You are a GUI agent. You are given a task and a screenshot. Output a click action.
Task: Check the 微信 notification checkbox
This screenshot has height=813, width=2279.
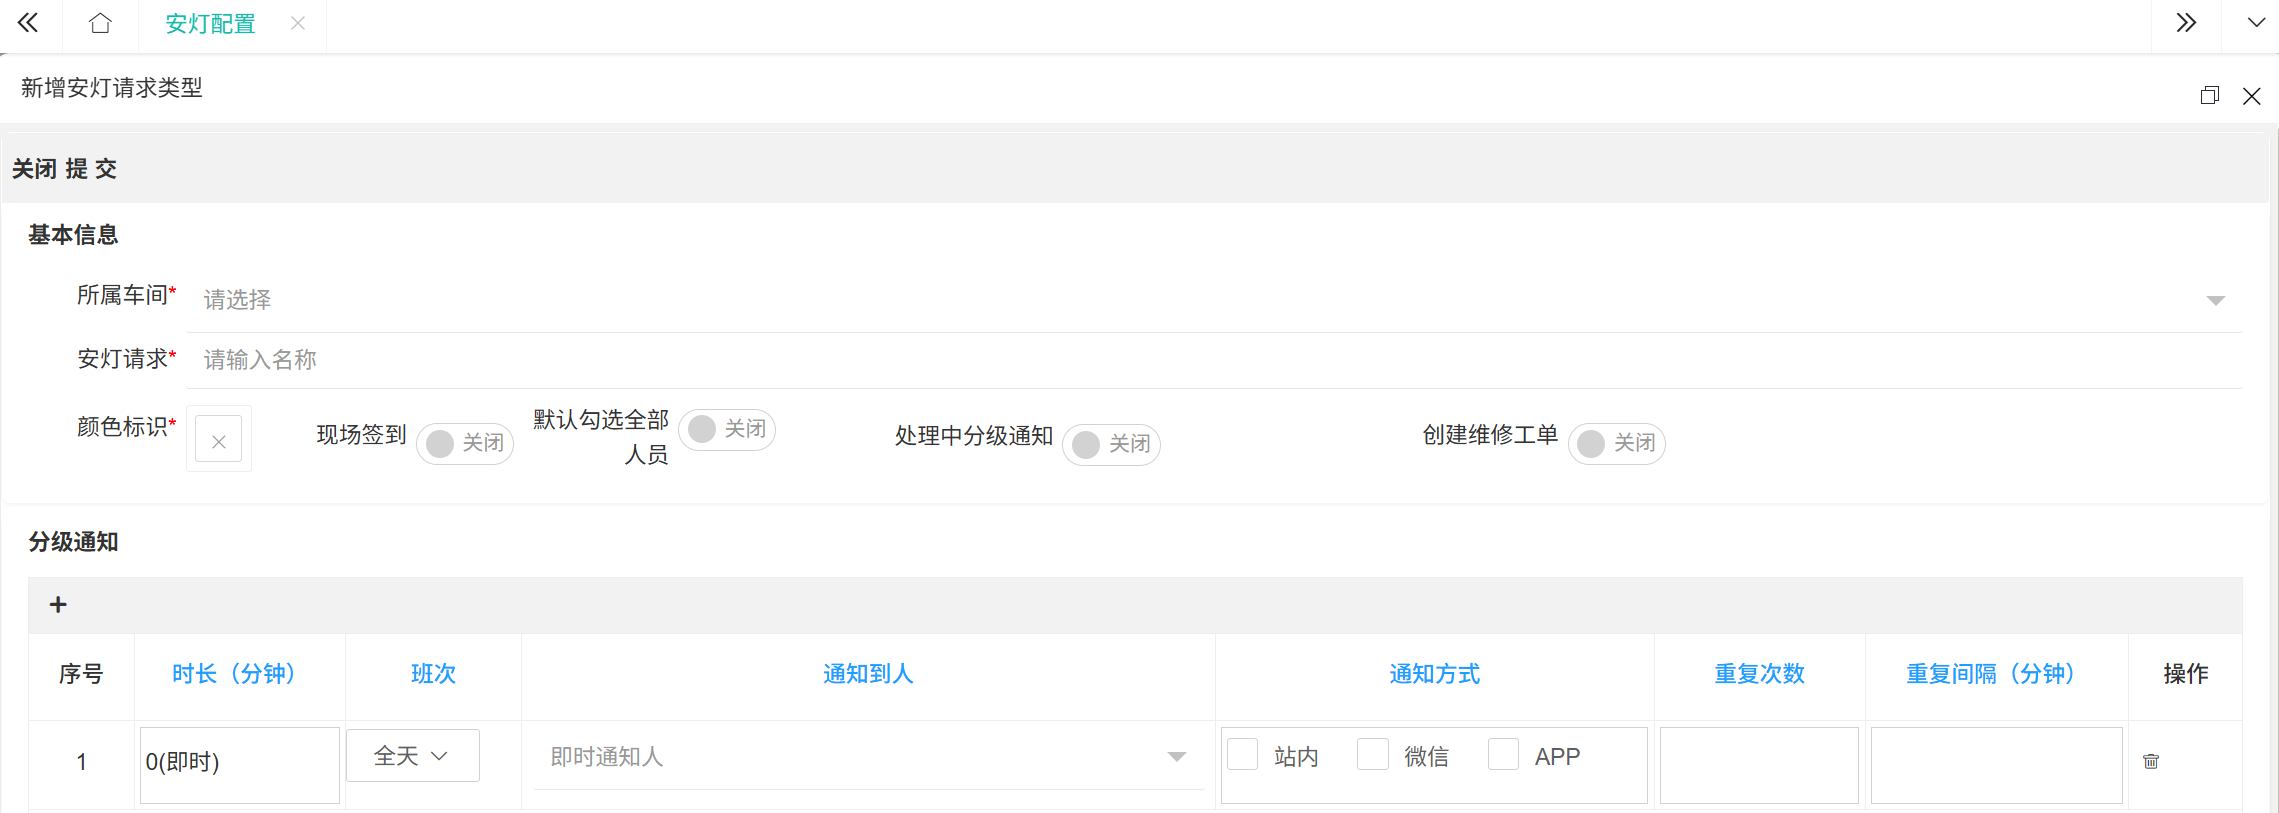click(x=1372, y=755)
